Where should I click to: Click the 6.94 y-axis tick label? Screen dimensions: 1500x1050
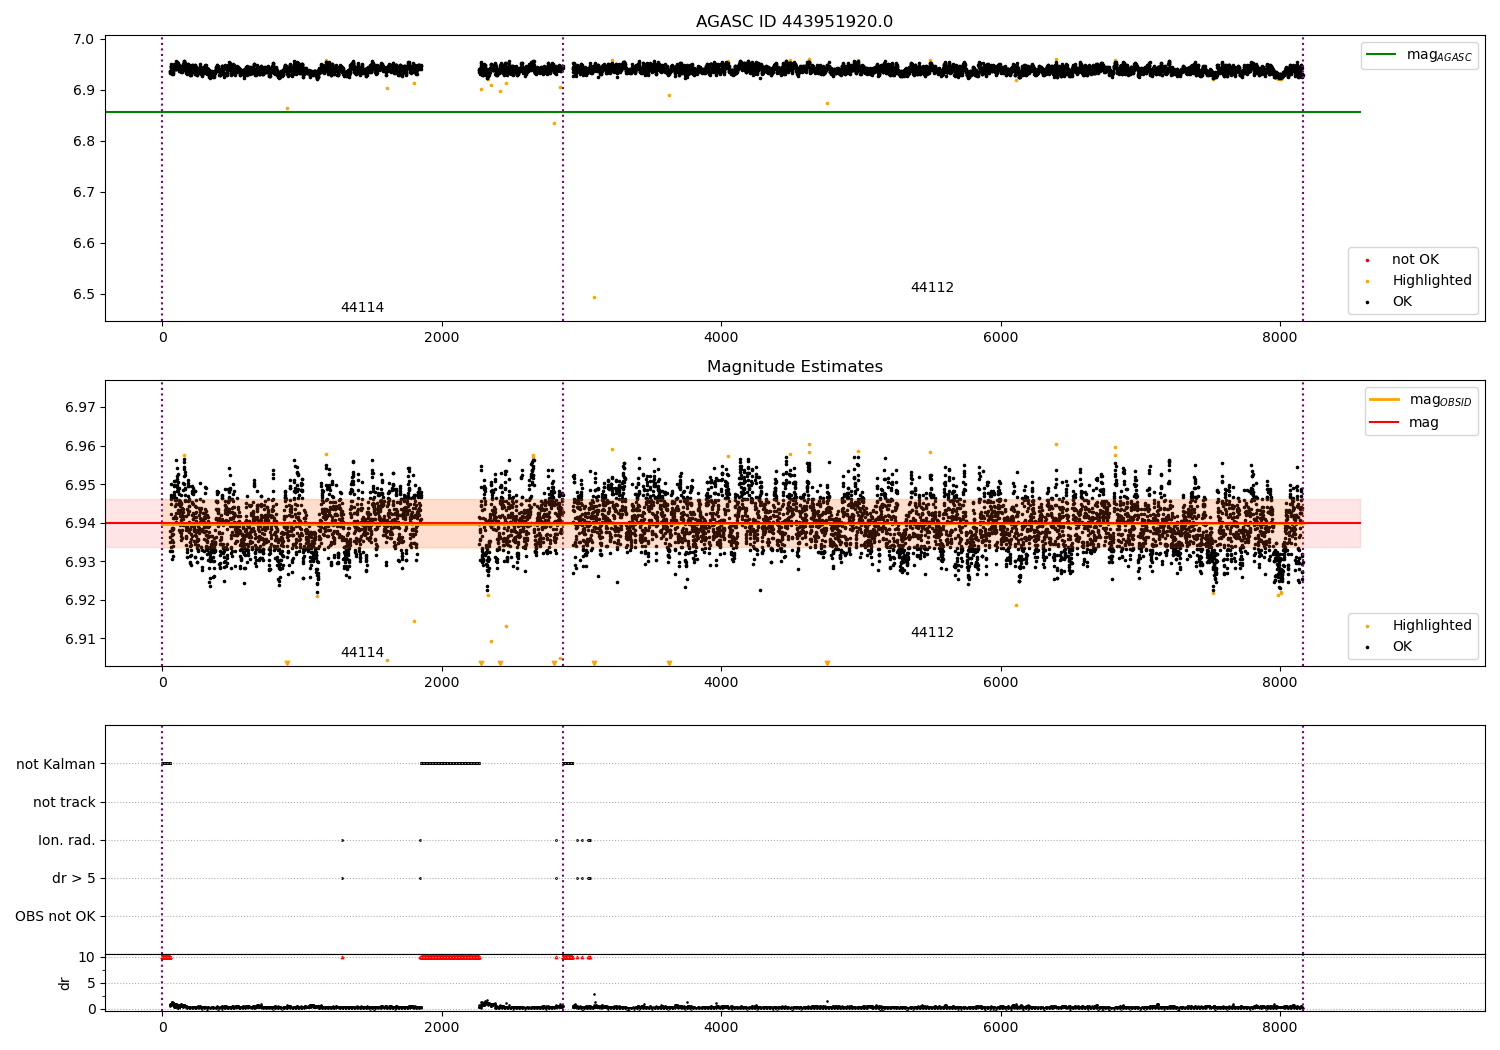coord(80,524)
